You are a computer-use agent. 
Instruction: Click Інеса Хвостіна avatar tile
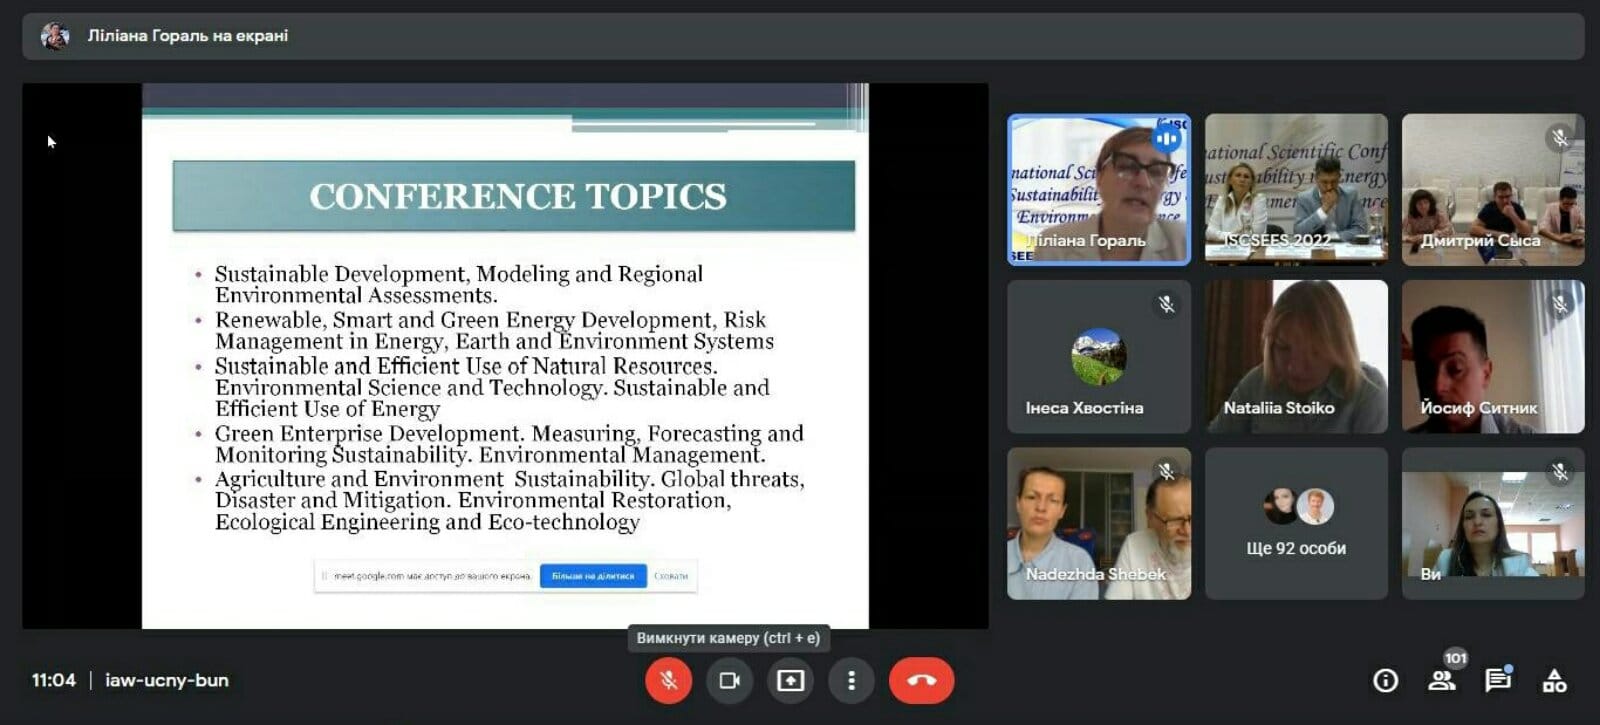pos(1098,357)
